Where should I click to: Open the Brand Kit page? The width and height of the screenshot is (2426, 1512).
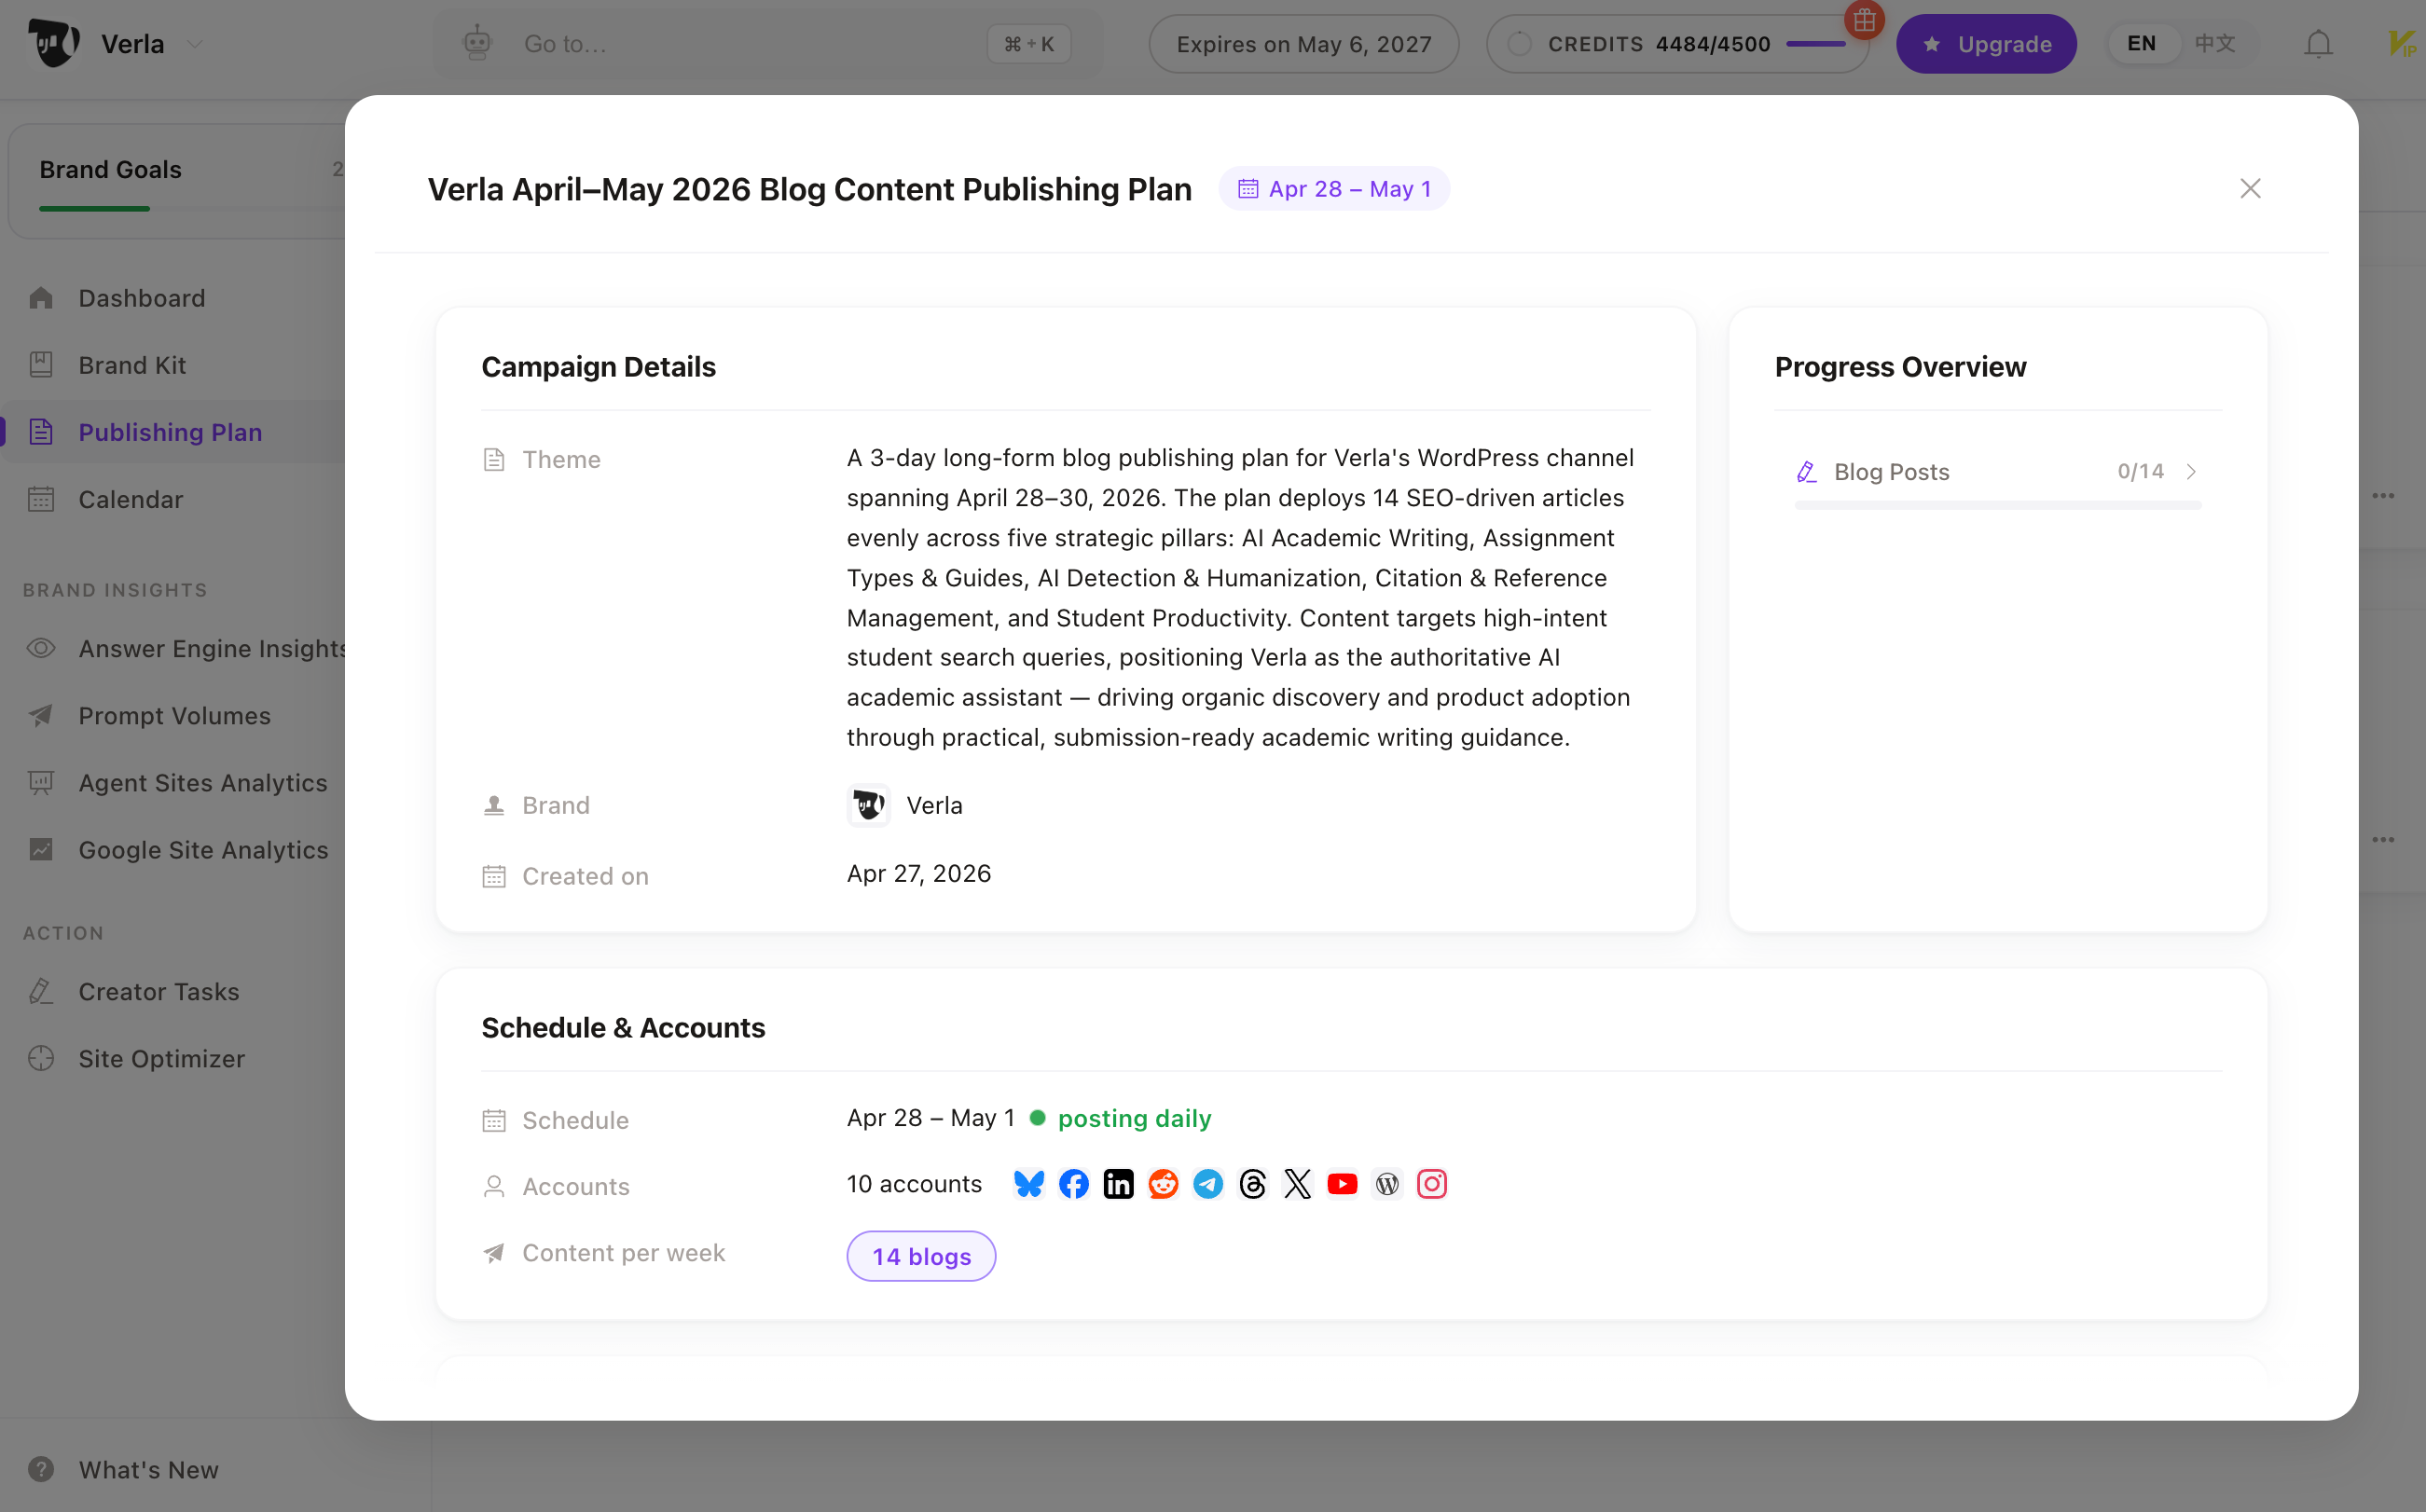tap(132, 365)
